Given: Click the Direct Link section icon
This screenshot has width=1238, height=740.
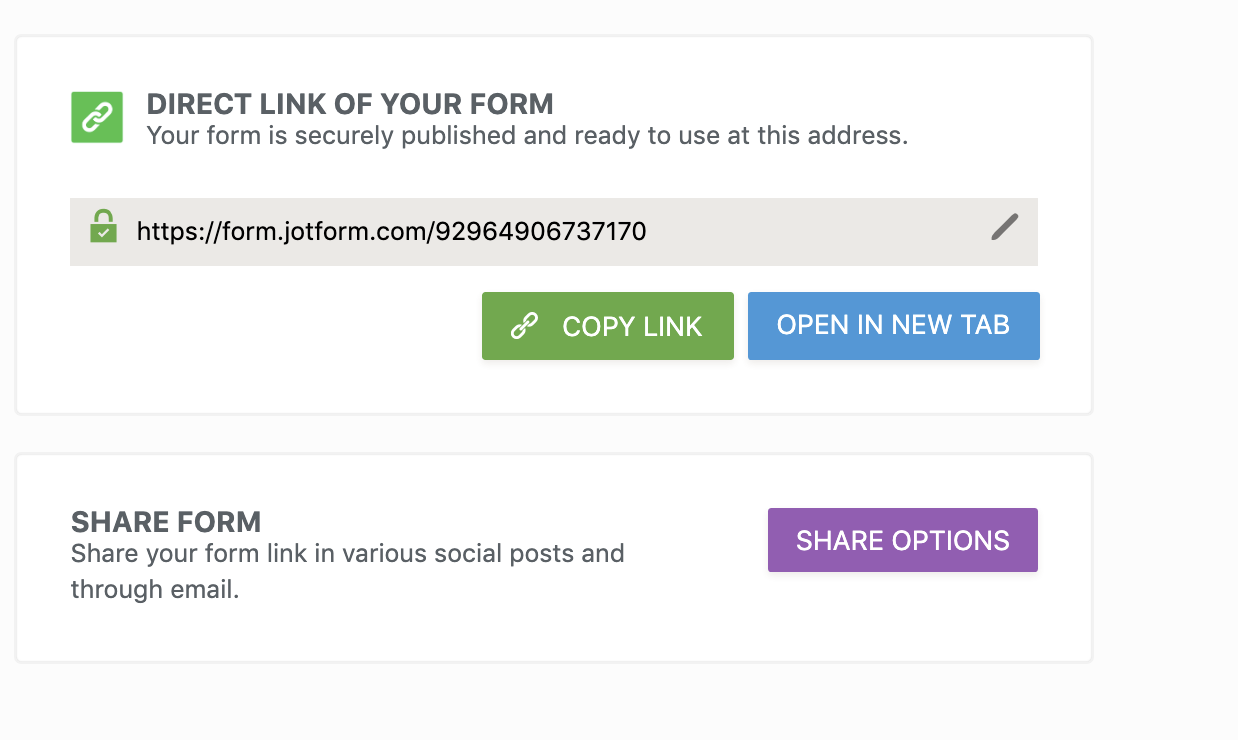Looking at the screenshot, I should click(96, 116).
